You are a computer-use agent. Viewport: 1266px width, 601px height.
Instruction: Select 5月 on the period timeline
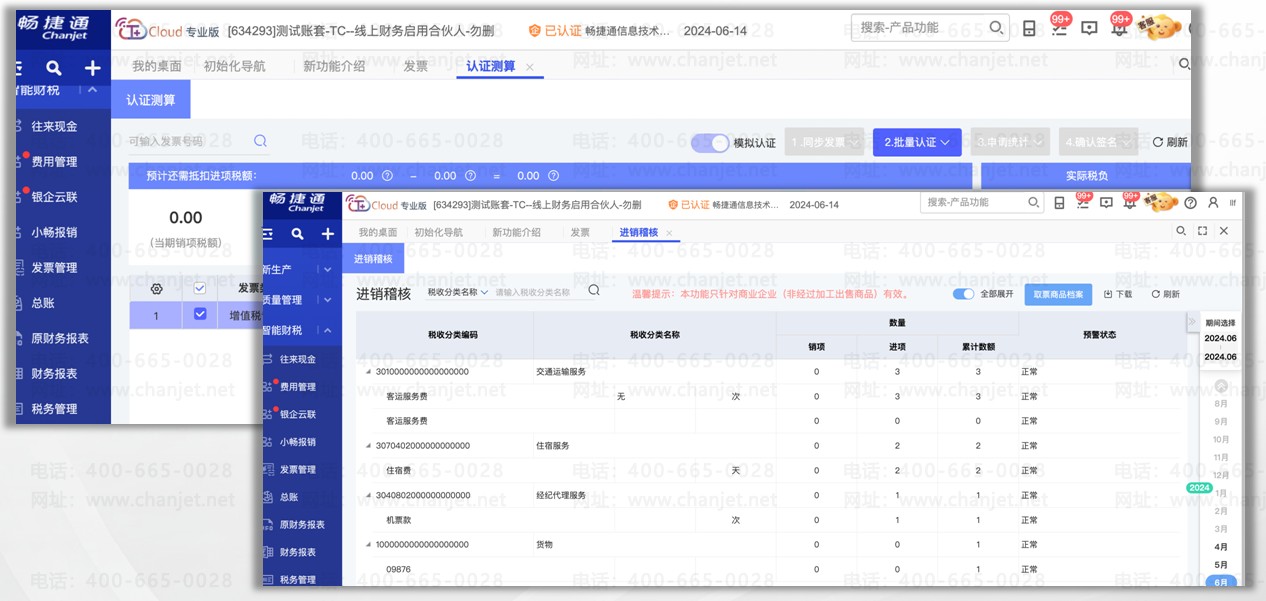tap(1221, 565)
